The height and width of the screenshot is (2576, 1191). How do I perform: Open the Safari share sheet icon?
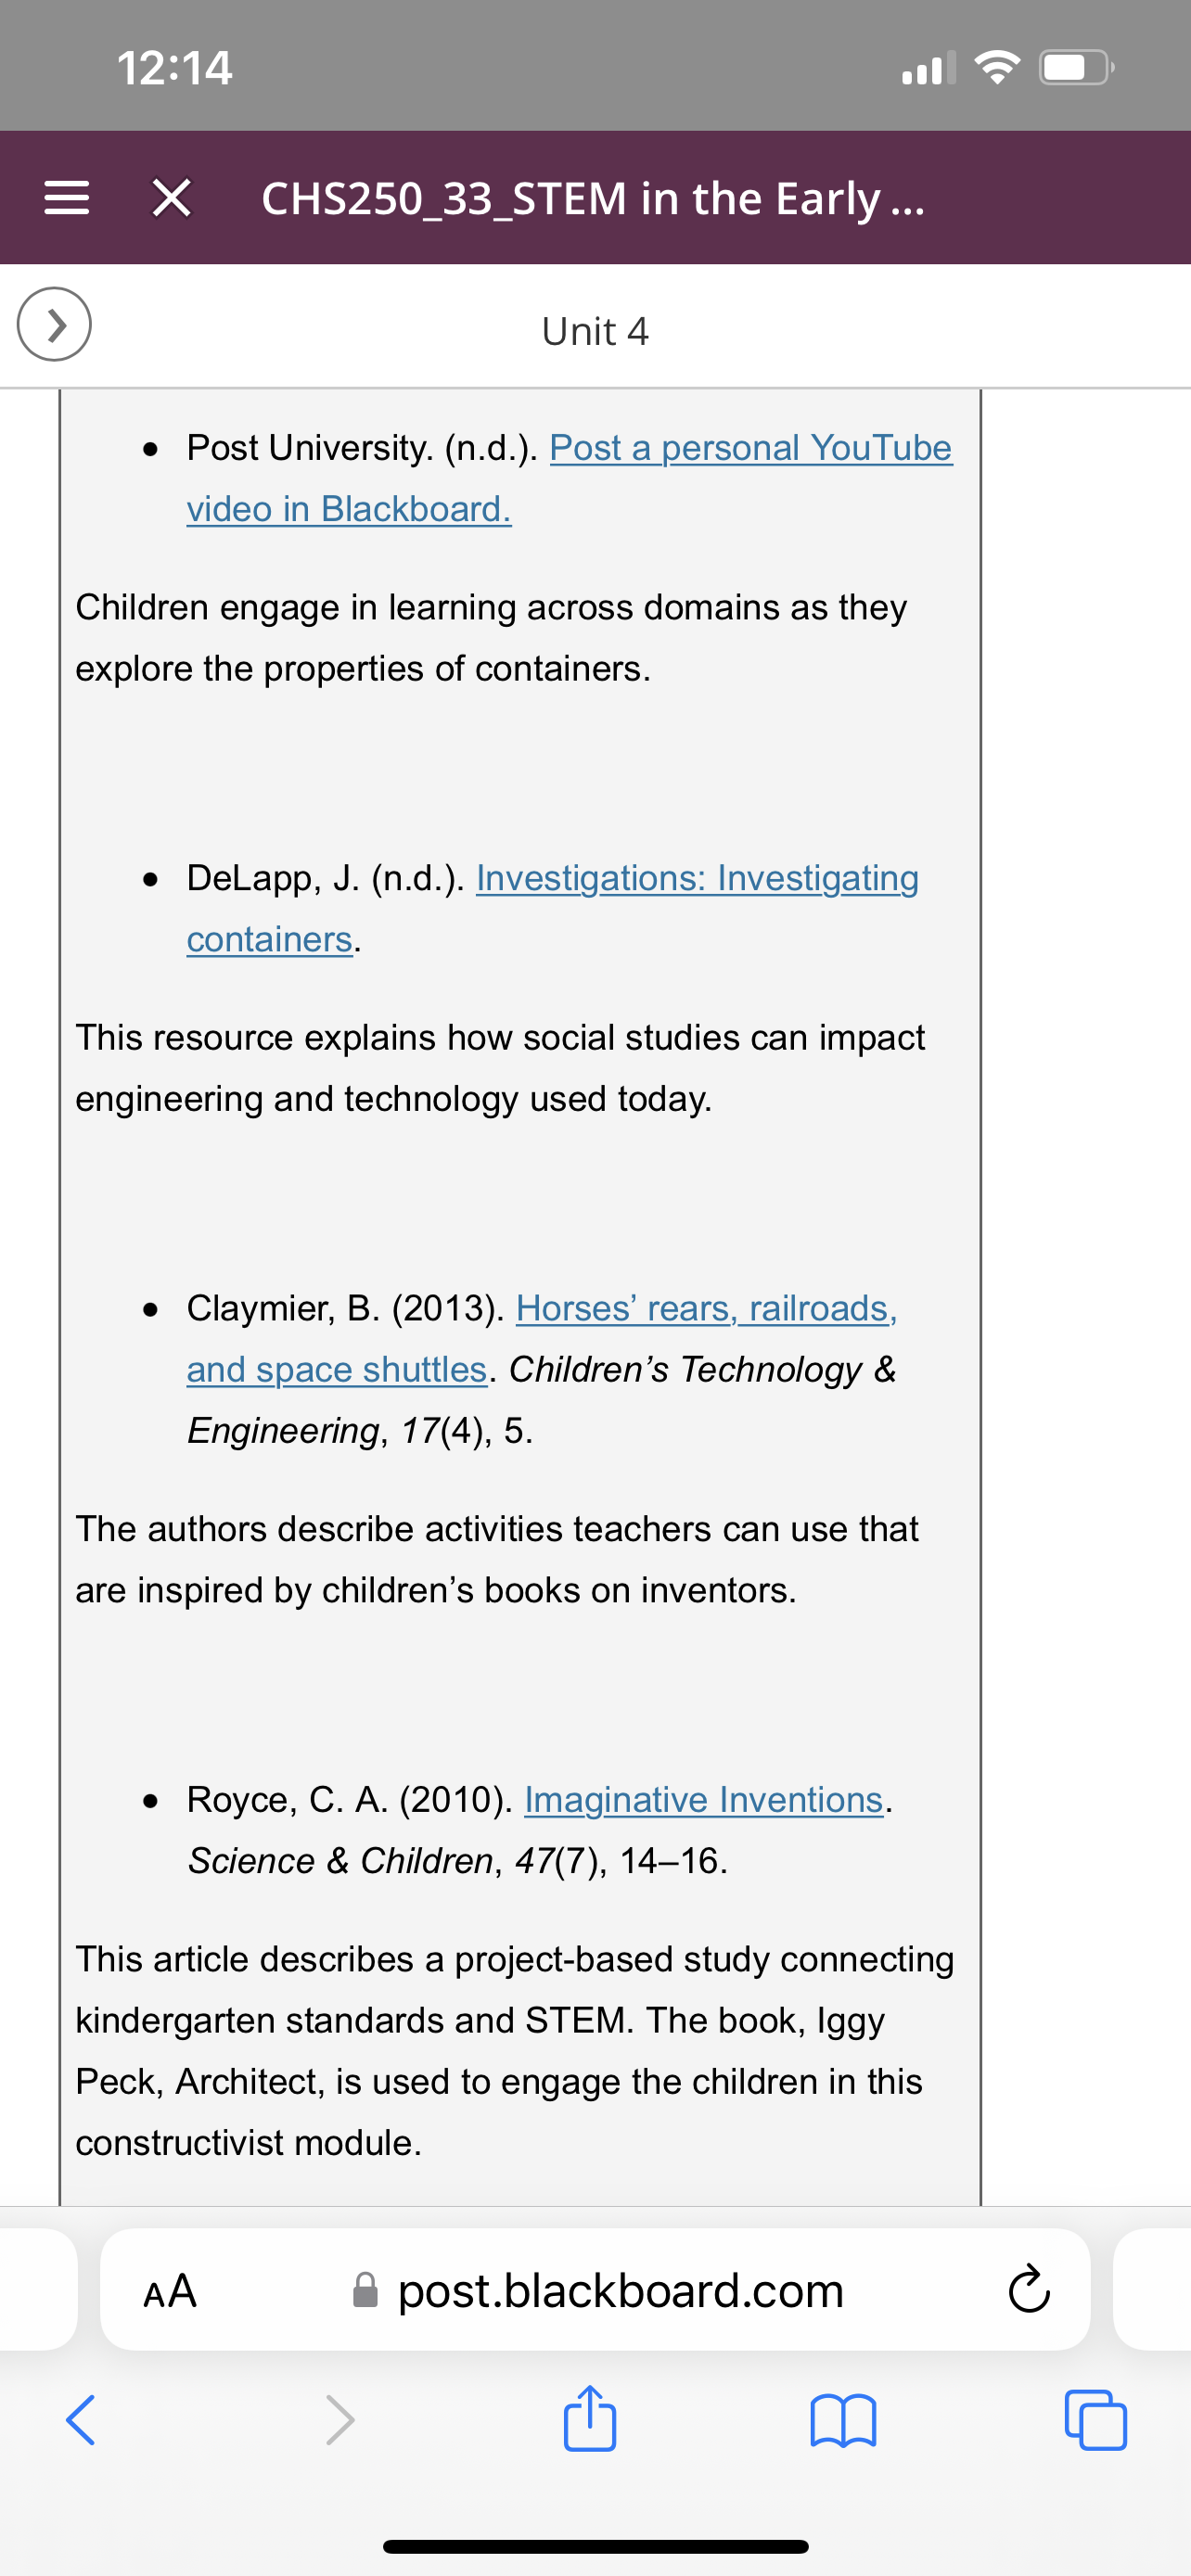pos(590,2418)
